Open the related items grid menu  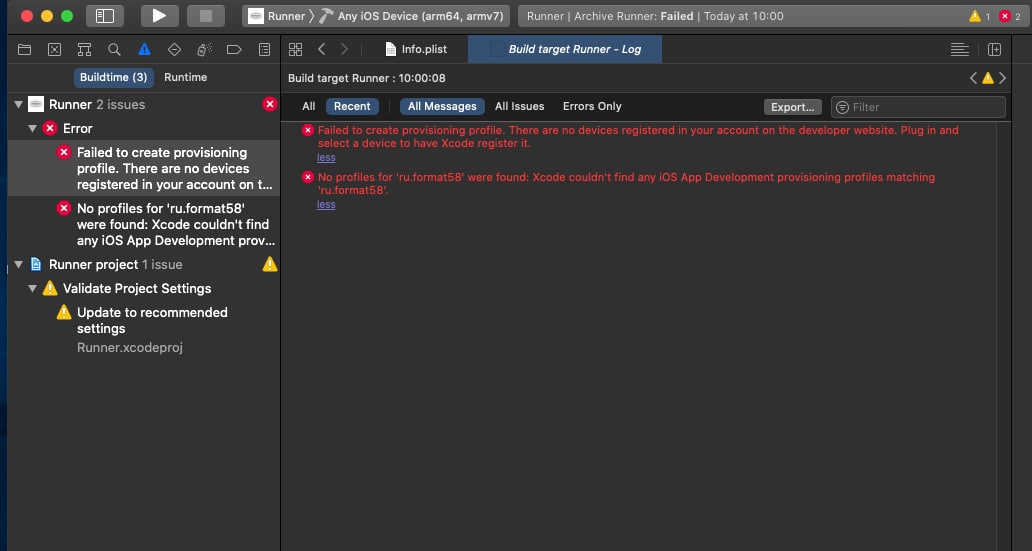296,49
